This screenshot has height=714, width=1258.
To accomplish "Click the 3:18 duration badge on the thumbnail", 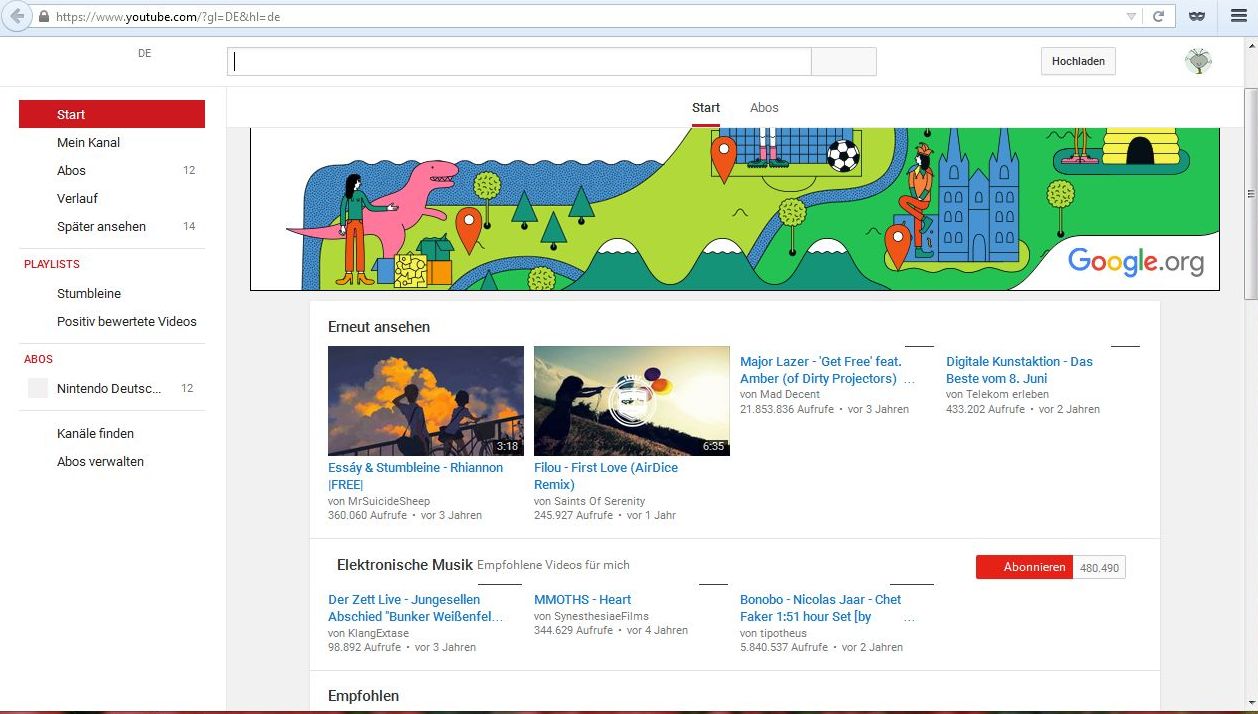I will (507, 446).
